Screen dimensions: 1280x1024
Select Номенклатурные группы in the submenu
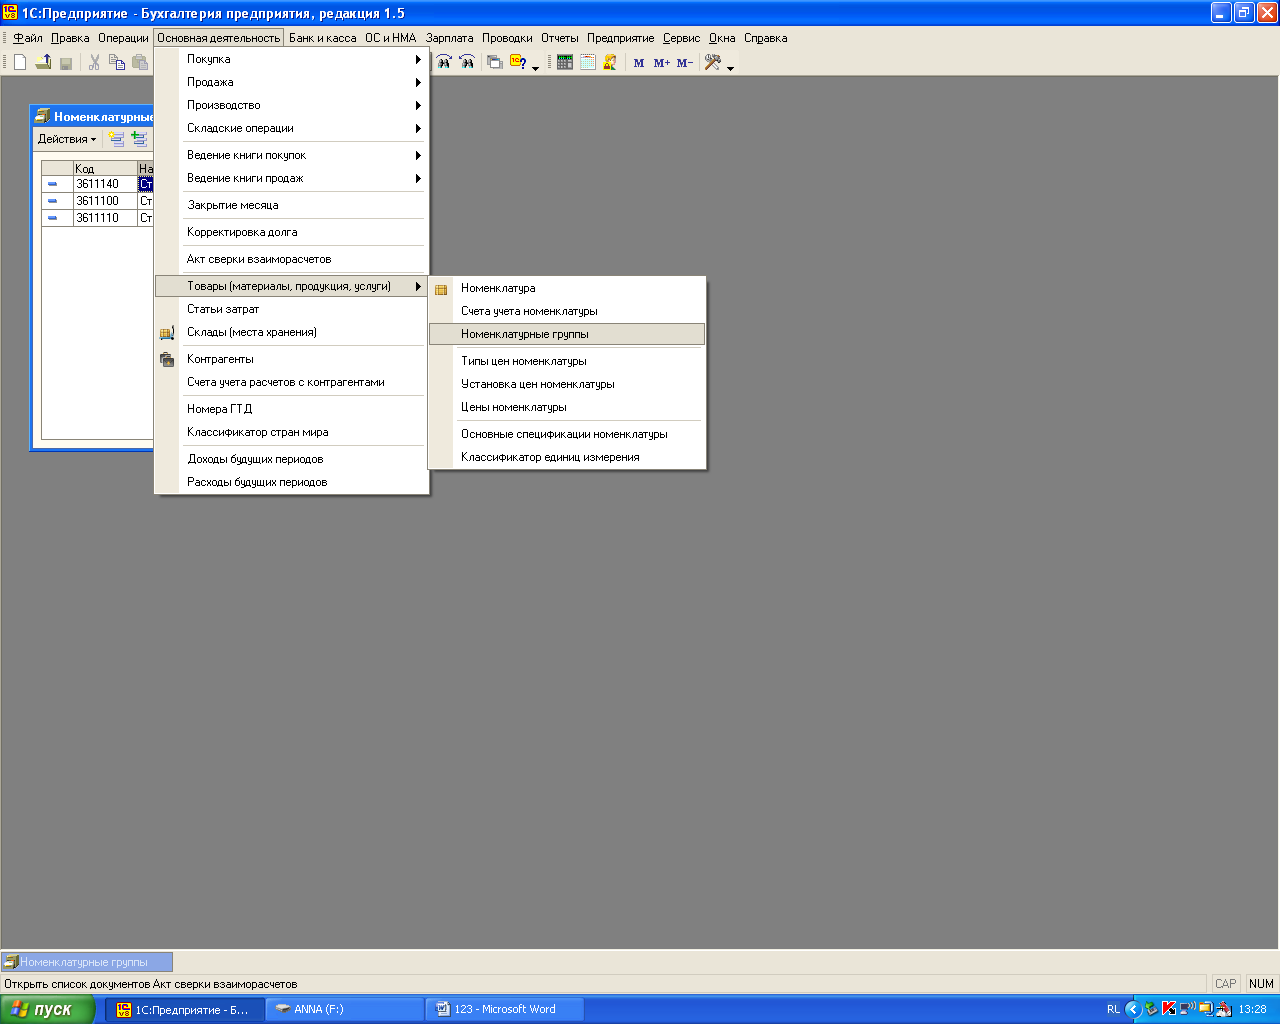(x=567, y=334)
